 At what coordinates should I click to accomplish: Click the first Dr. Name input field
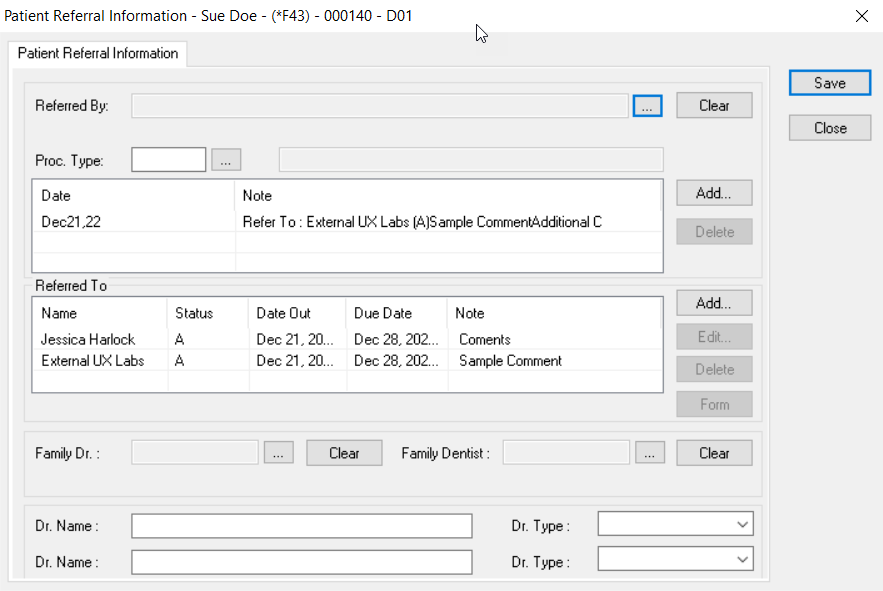(302, 526)
